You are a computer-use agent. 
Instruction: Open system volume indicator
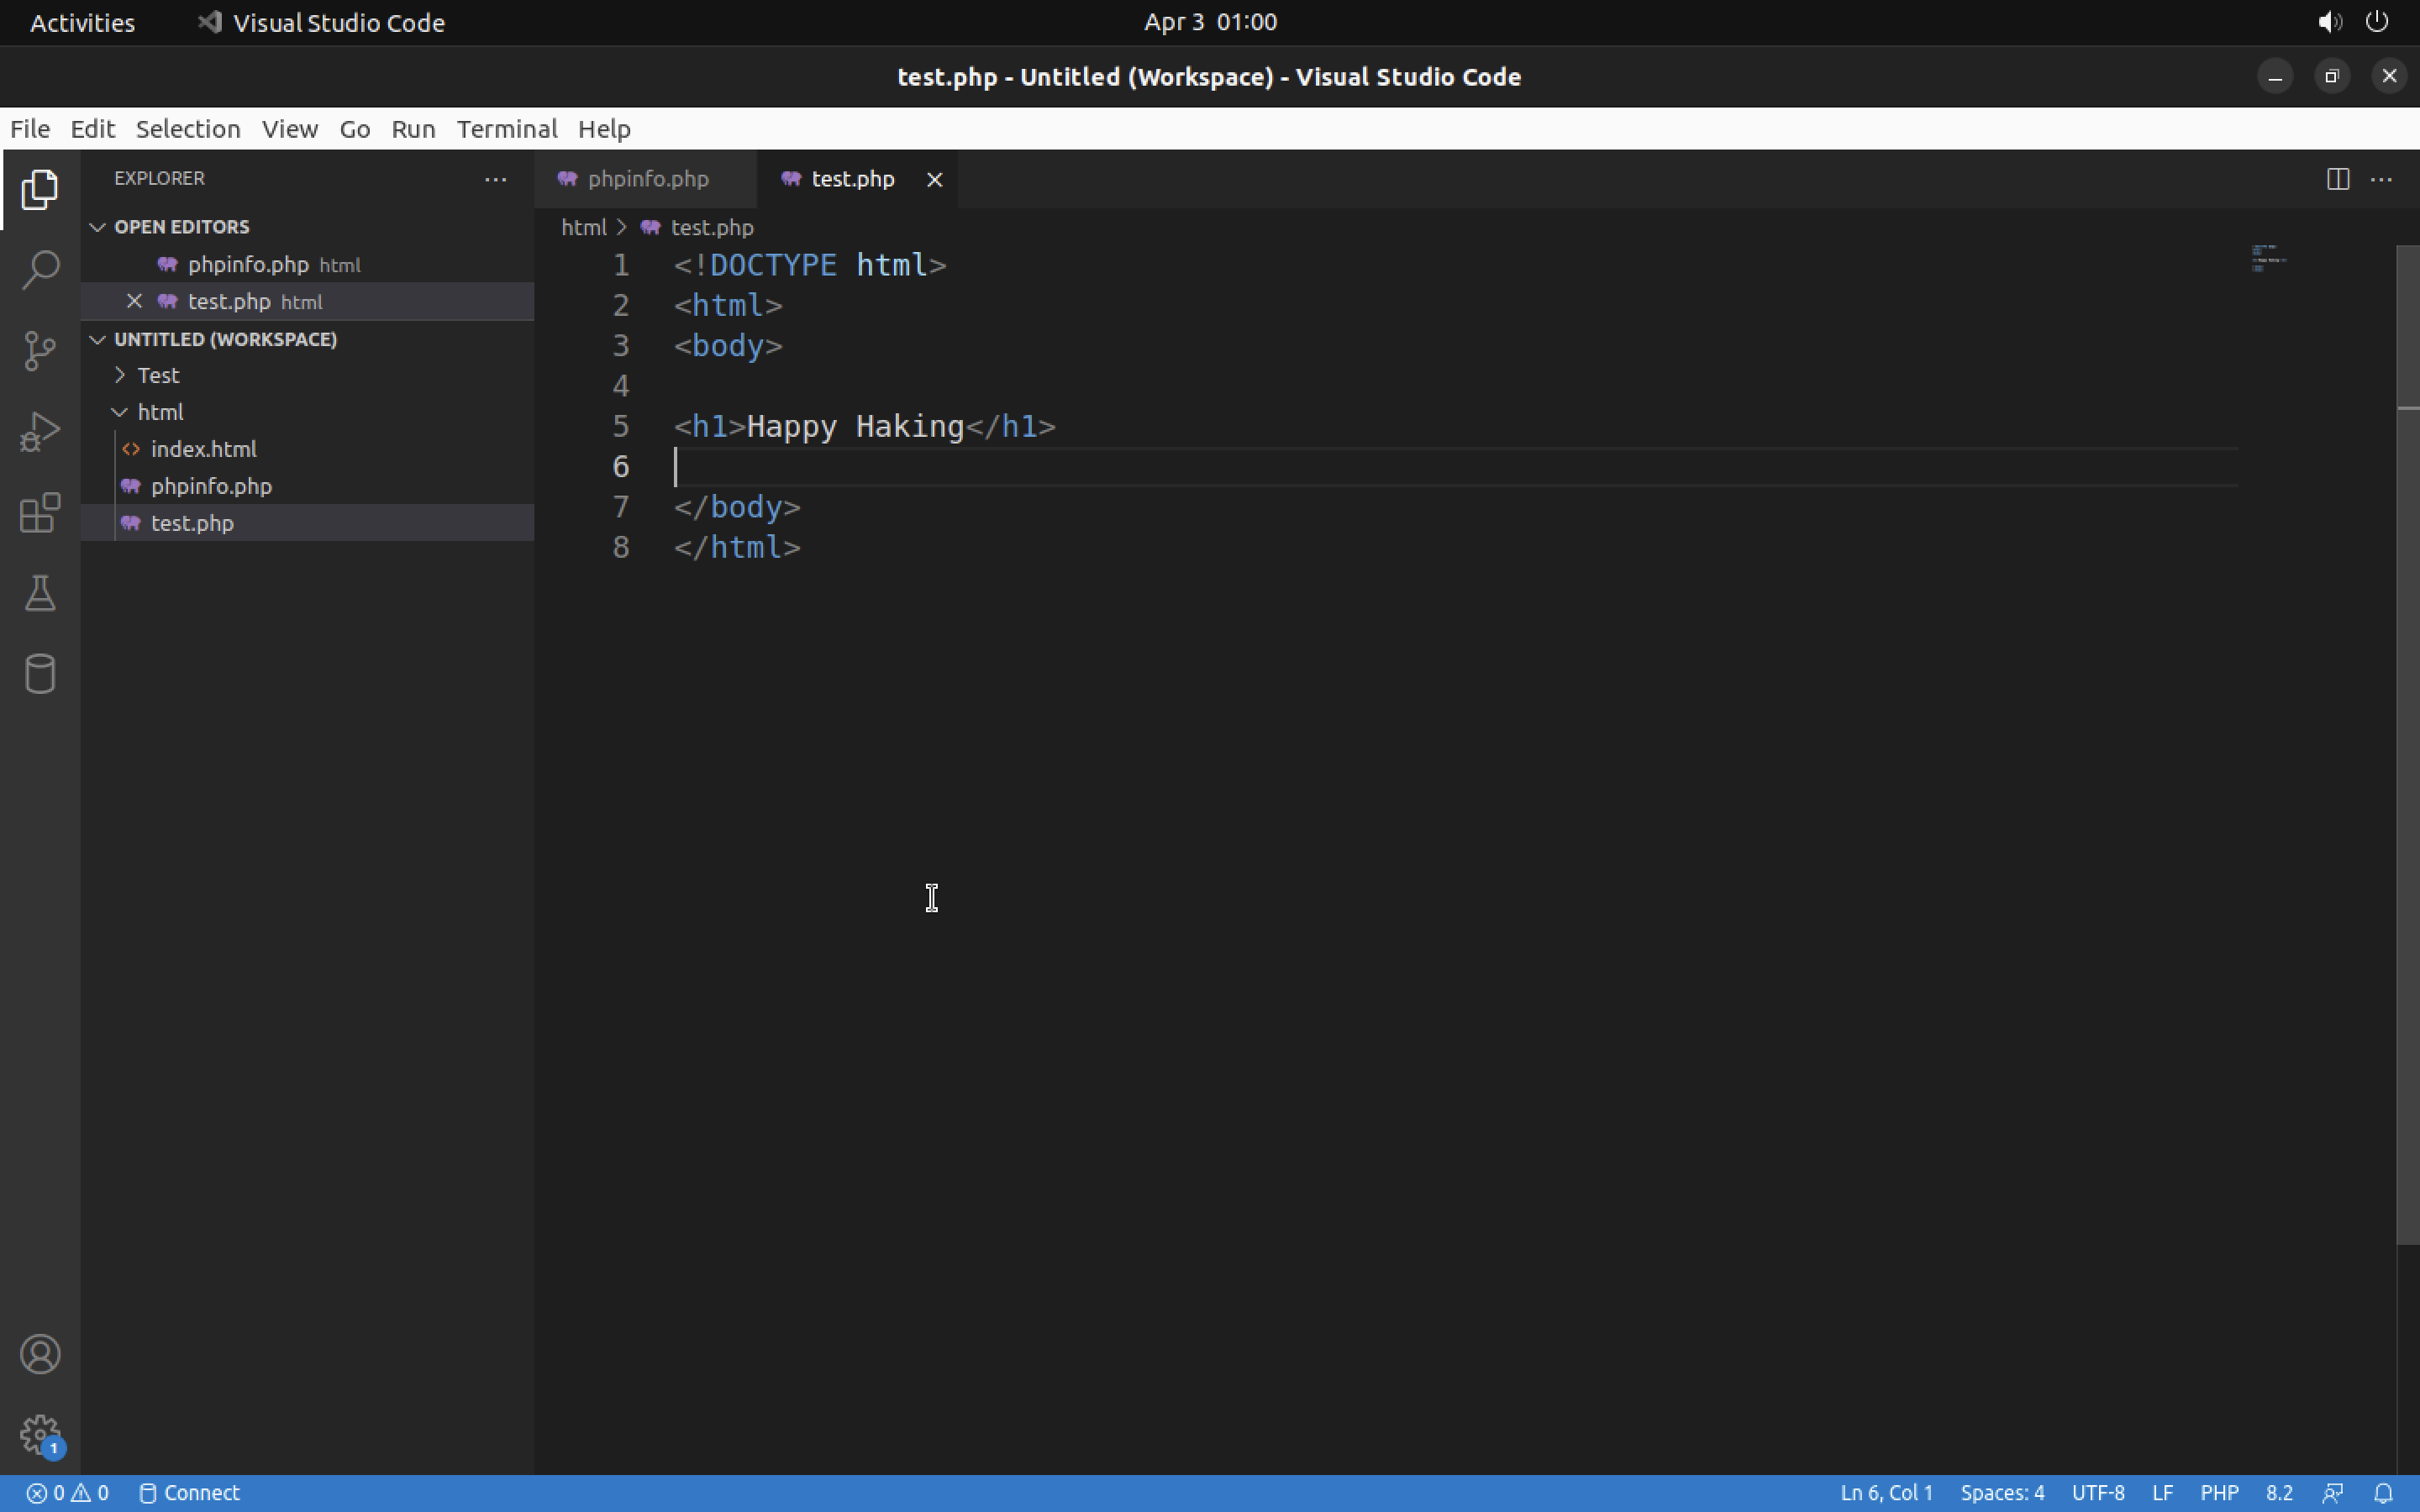pyautogui.click(x=2329, y=22)
